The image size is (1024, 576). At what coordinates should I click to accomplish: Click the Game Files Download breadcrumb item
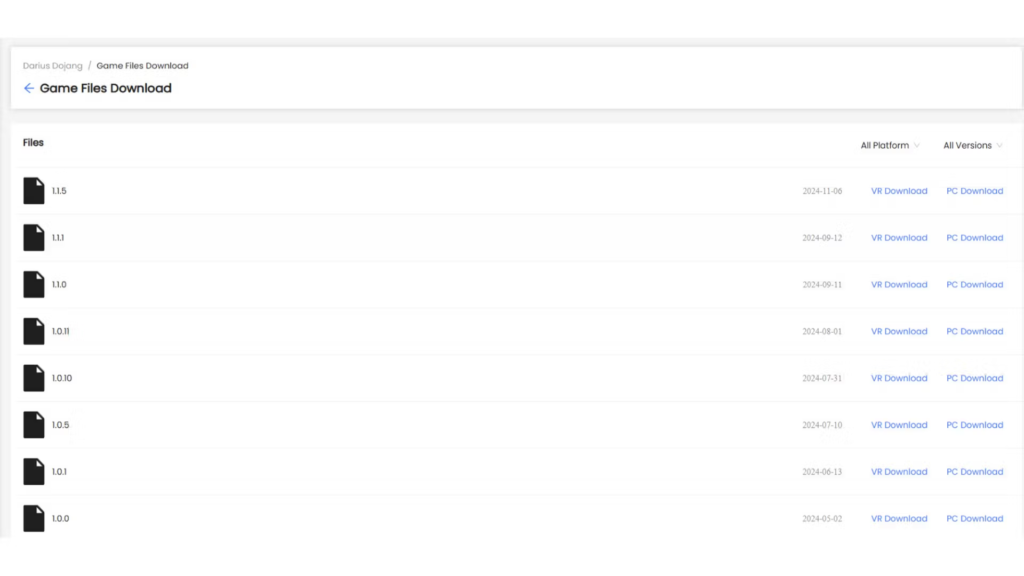pos(142,66)
